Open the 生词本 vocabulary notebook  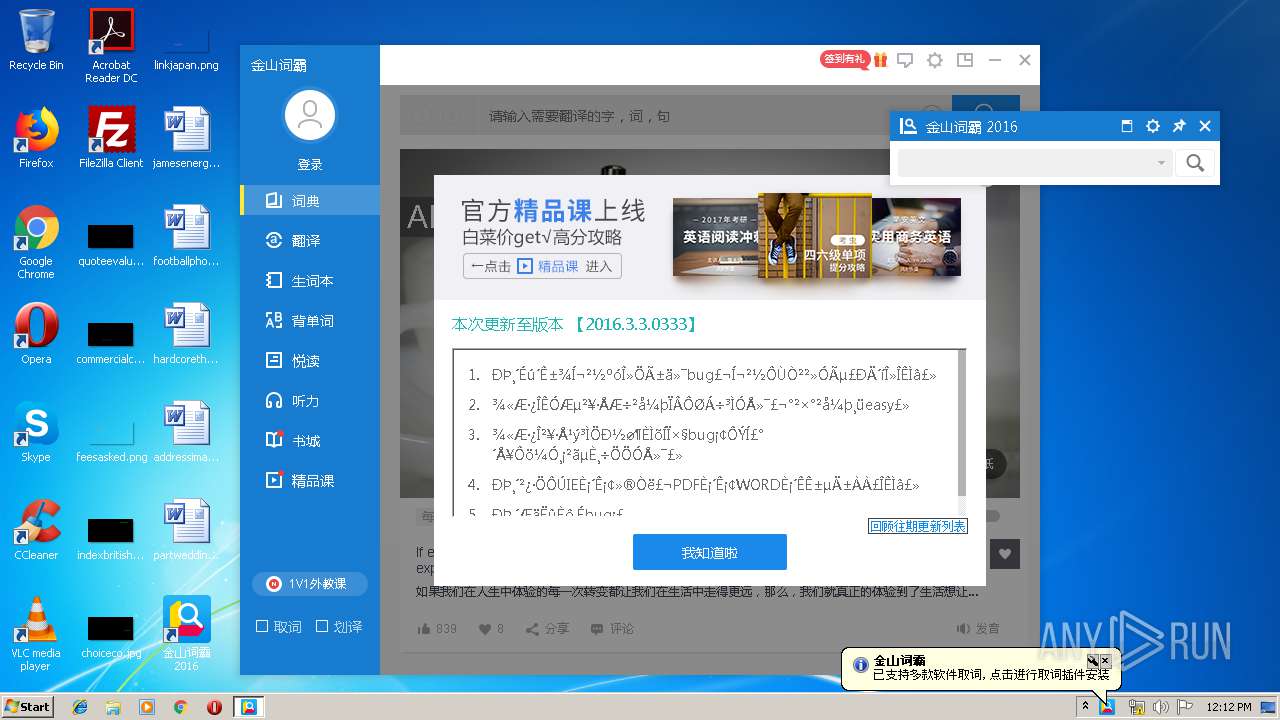click(310, 281)
